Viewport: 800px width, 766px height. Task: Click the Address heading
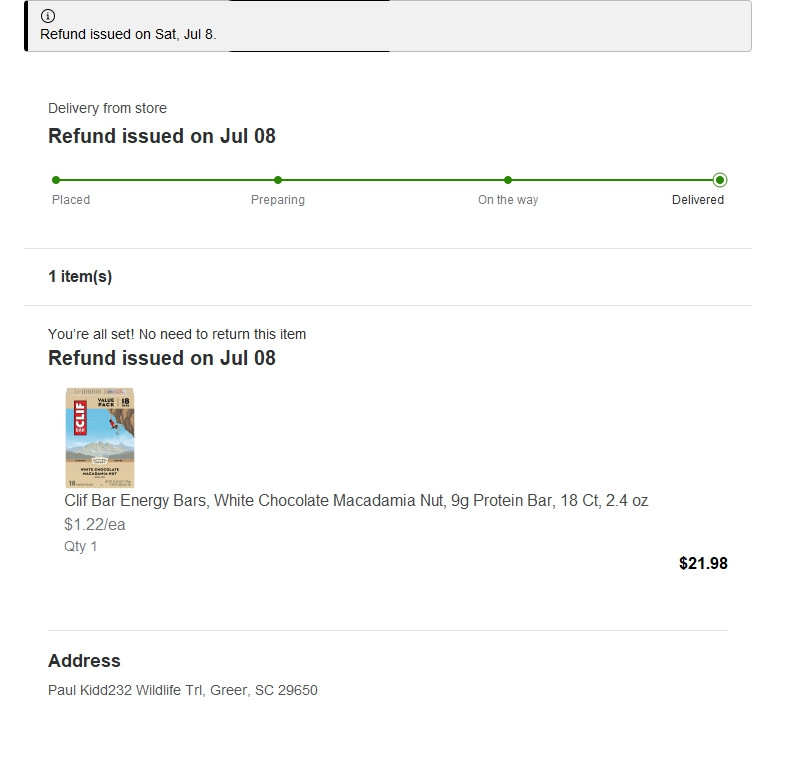pos(84,660)
